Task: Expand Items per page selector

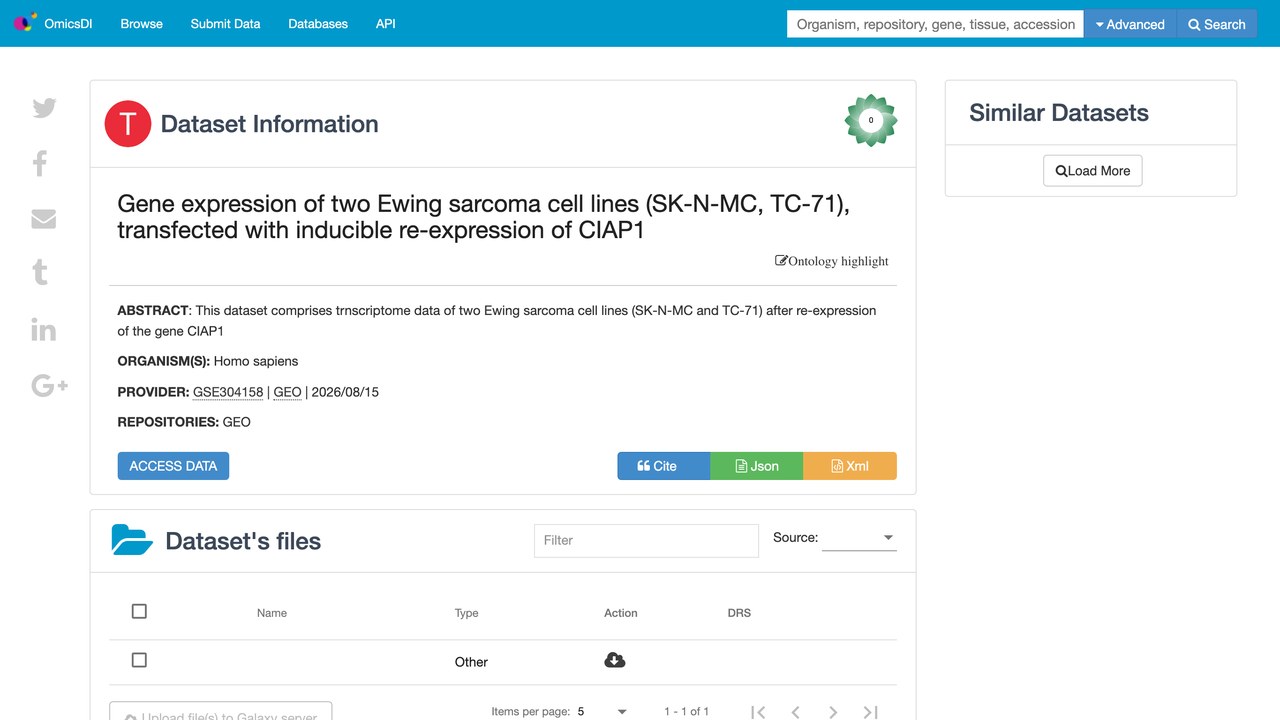Action: [x=603, y=712]
